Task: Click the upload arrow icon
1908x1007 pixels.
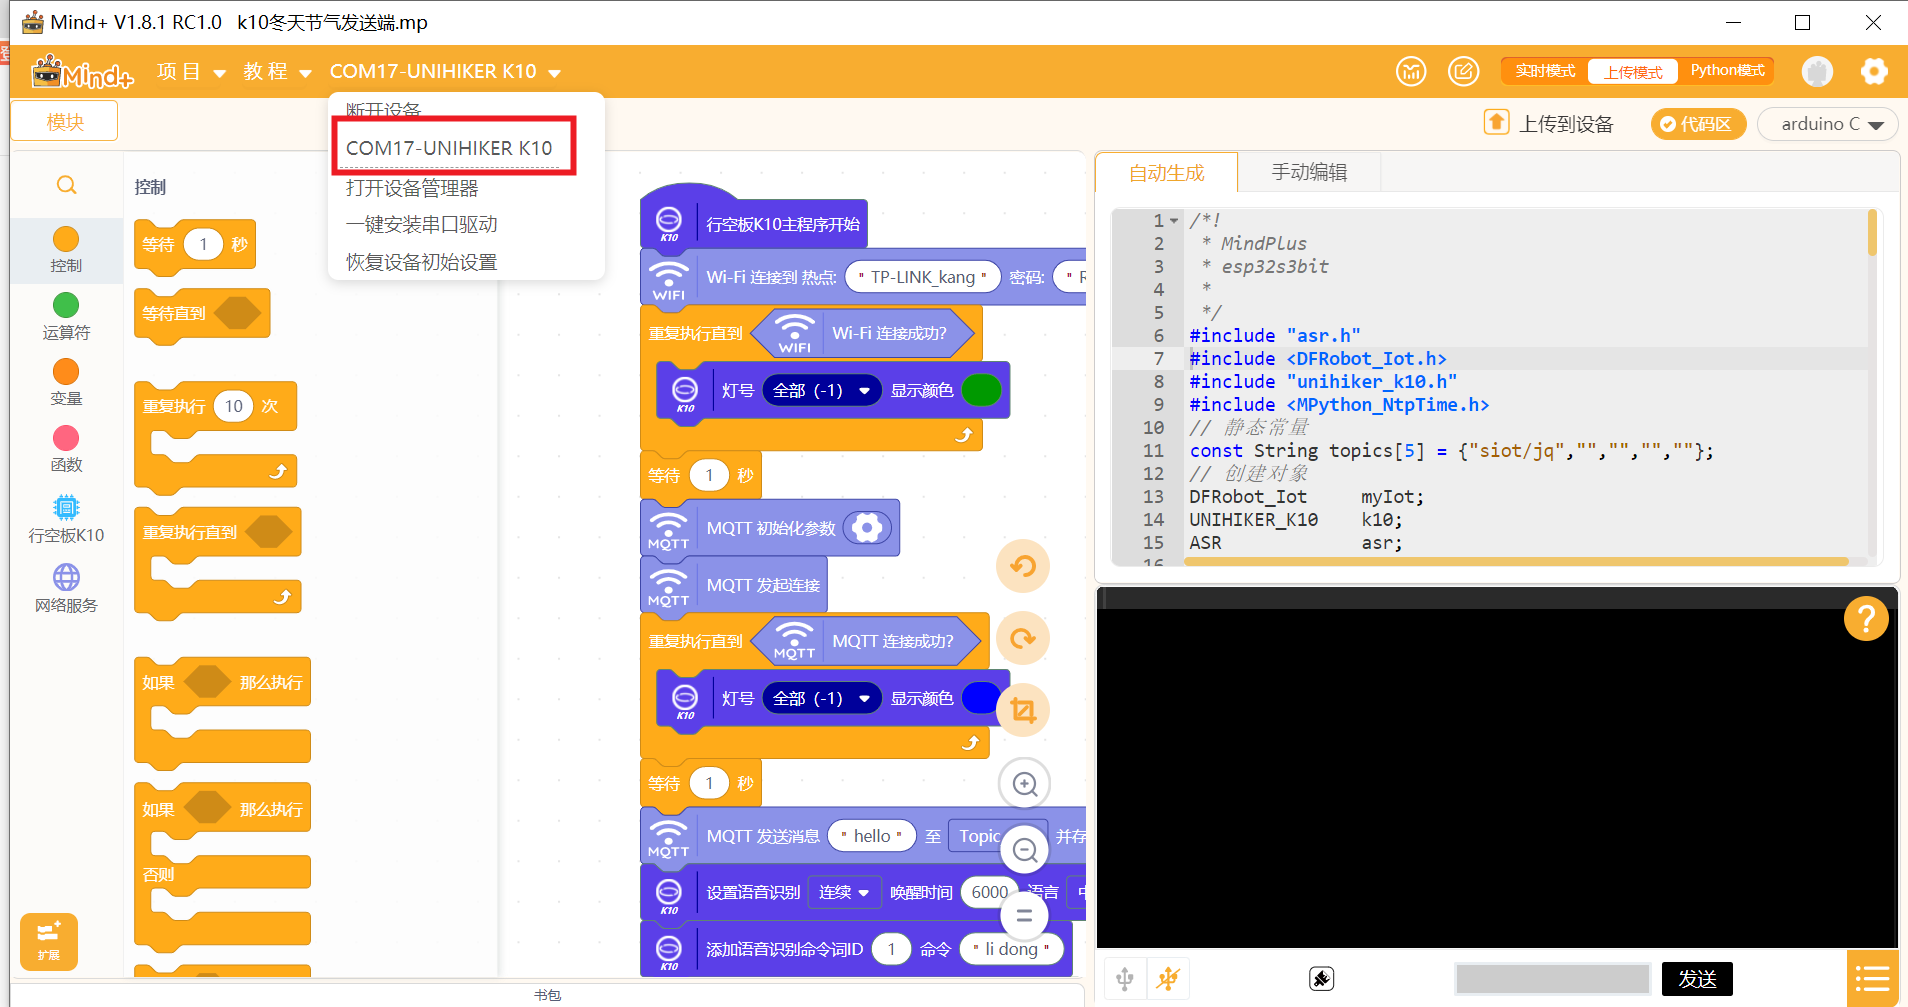Action: (1496, 122)
